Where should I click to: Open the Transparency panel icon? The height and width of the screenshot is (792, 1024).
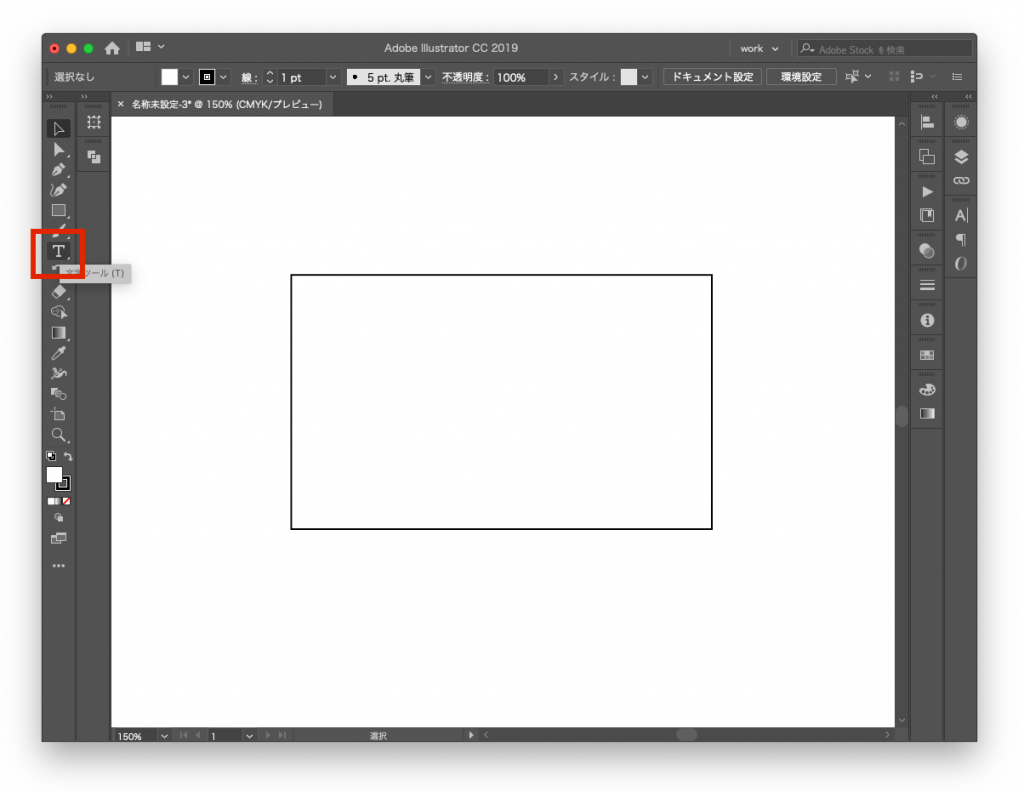[927, 251]
